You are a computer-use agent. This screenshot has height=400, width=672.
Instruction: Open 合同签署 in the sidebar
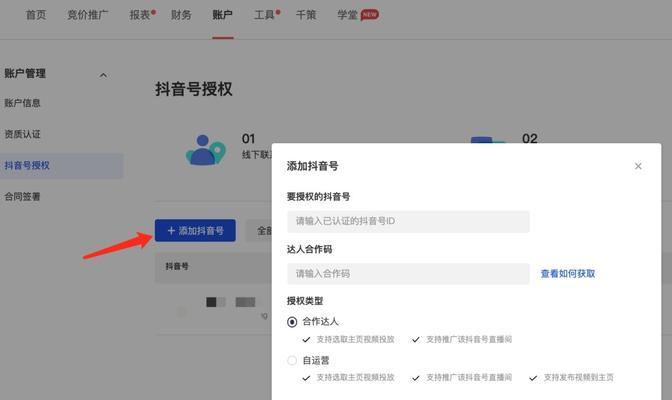(22, 197)
